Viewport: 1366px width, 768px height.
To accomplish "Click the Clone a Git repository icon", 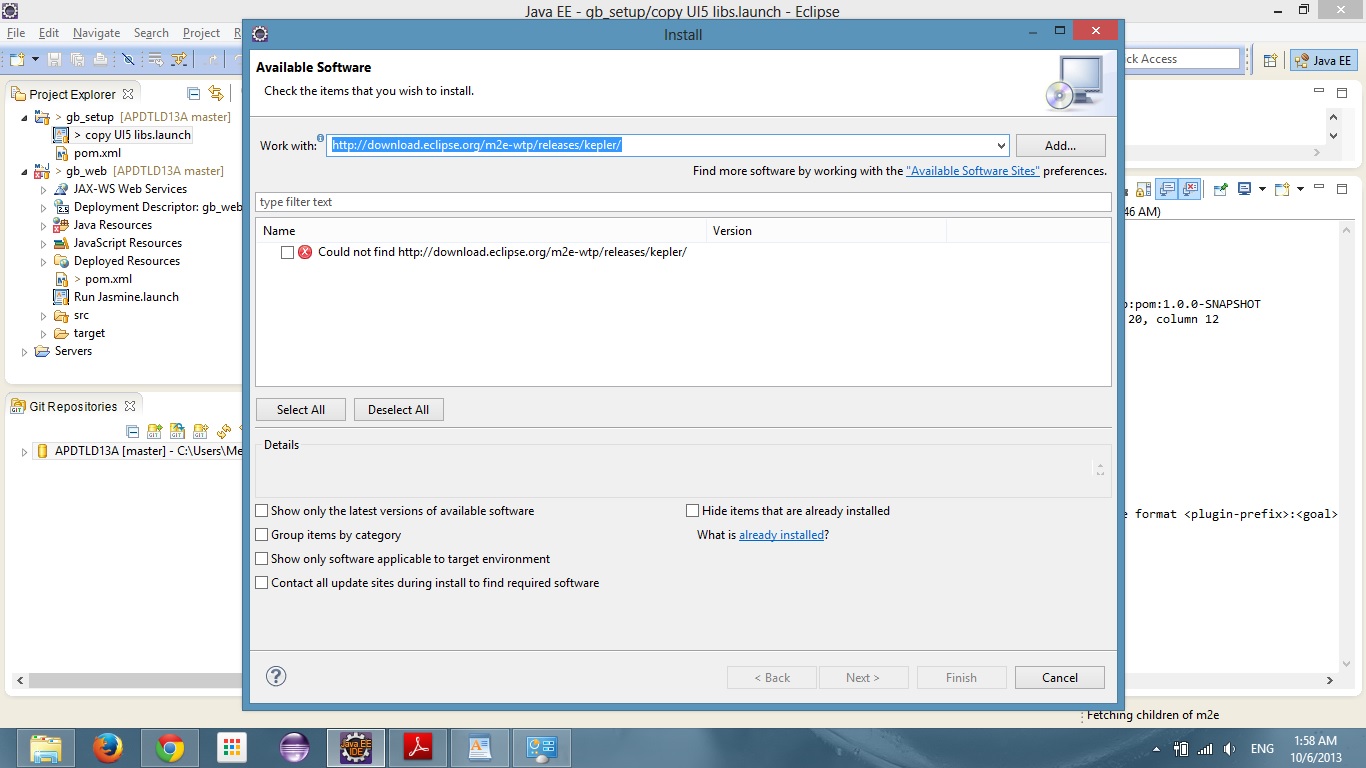I will pos(178,432).
